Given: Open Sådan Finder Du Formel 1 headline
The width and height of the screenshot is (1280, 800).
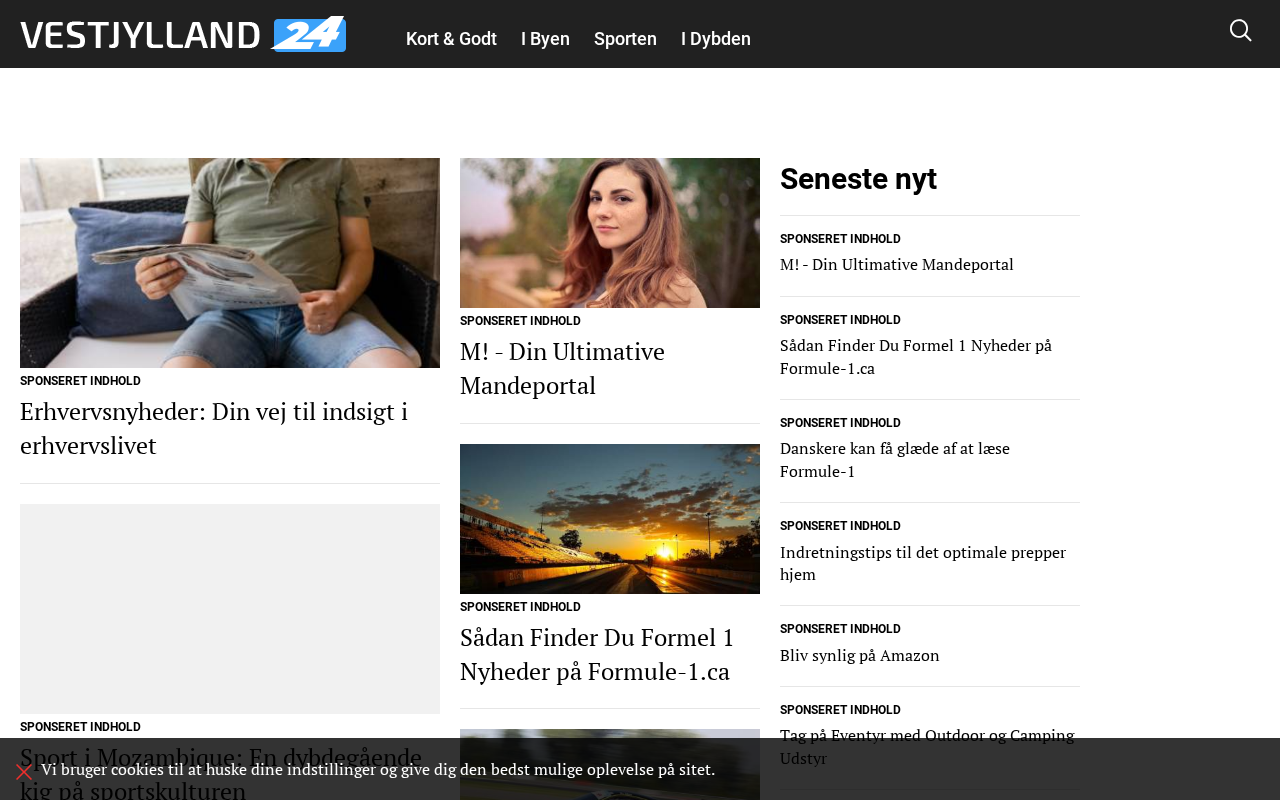Looking at the screenshot, I should coord(597,654).
